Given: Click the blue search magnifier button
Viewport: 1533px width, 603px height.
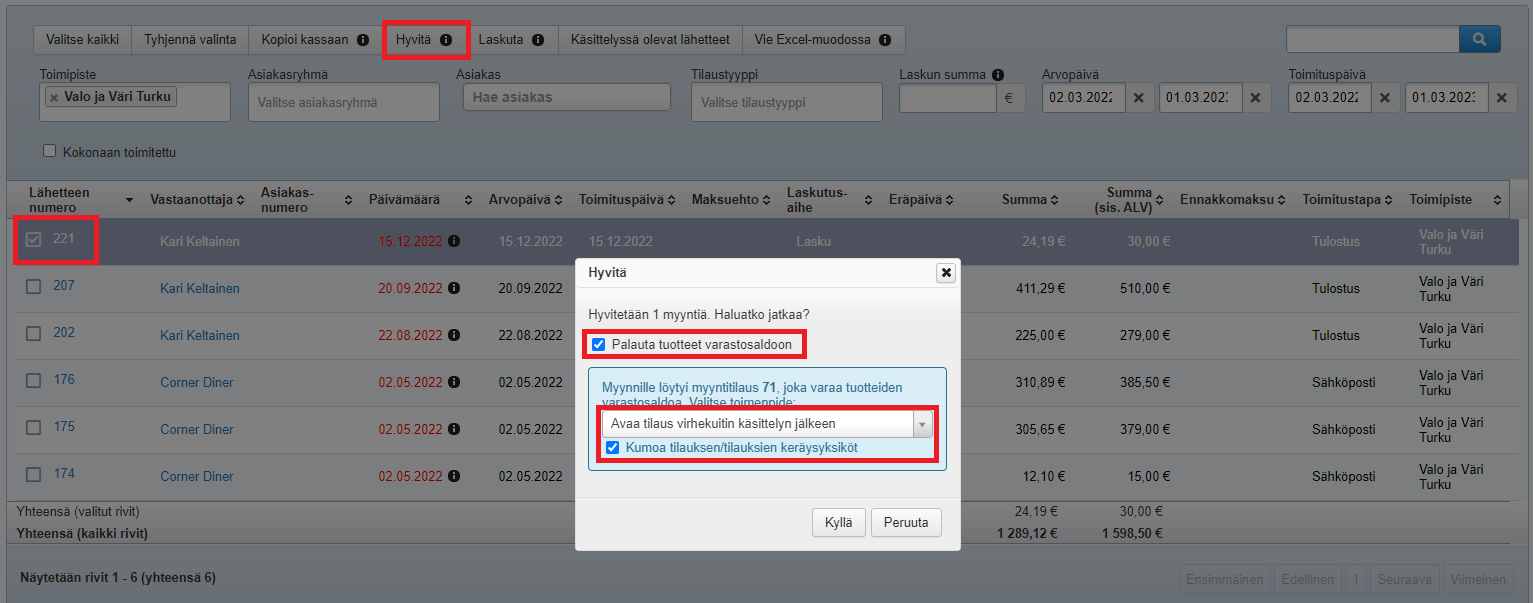Looking at the screenshot, I should point(1480,39).
